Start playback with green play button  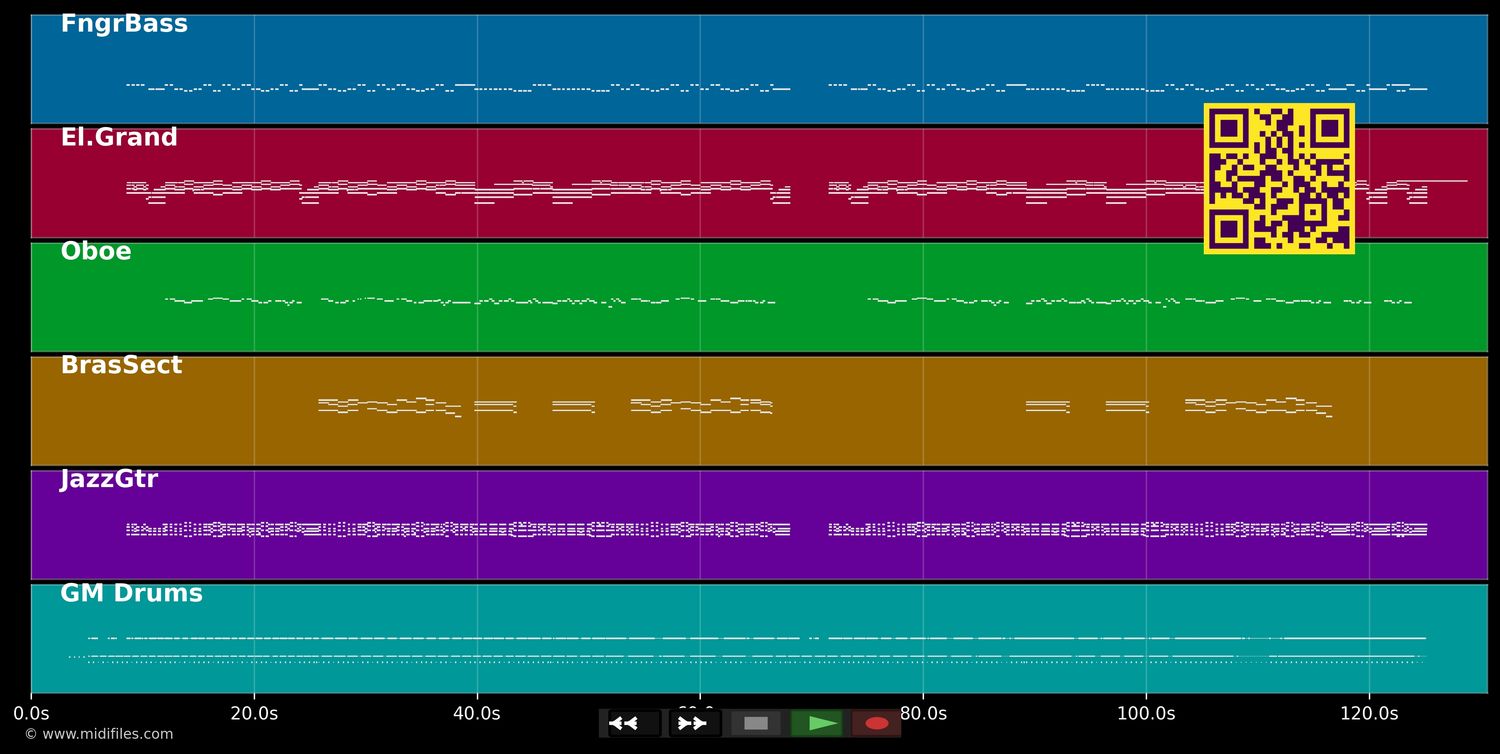pyautogui.click(x=816, y=723)
